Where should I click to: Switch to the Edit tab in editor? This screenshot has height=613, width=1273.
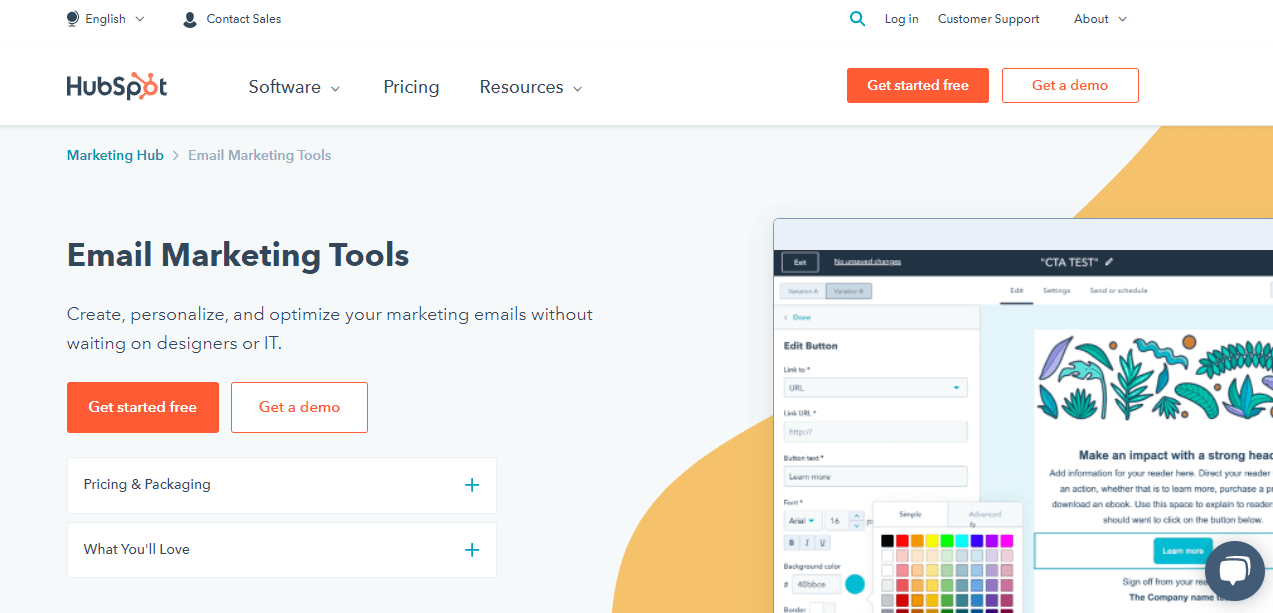[x=1016, y=291]
